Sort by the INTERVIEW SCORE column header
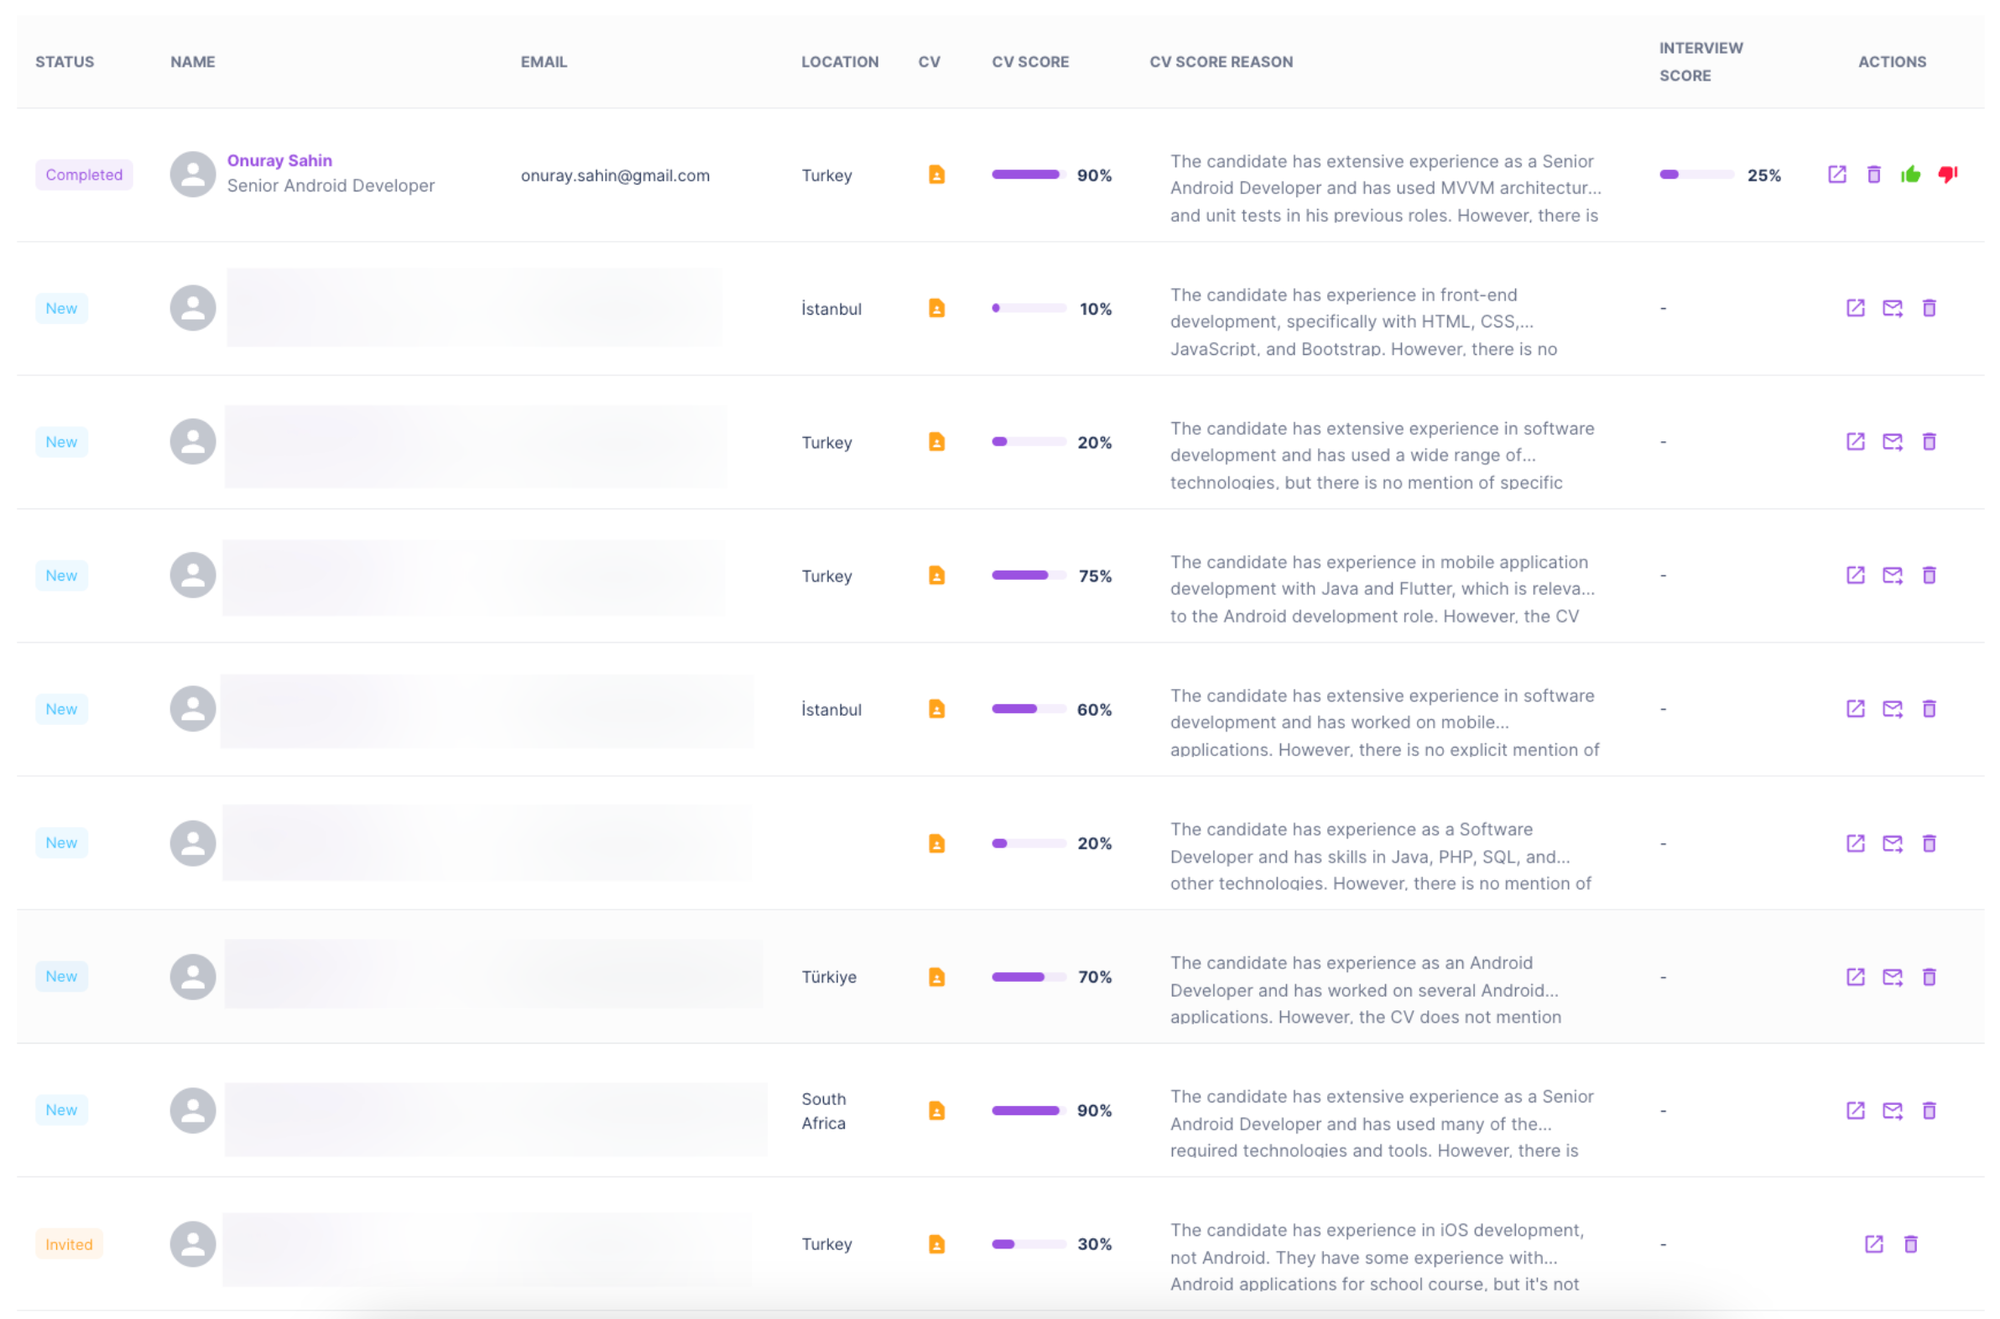 tap(1700, 62)
